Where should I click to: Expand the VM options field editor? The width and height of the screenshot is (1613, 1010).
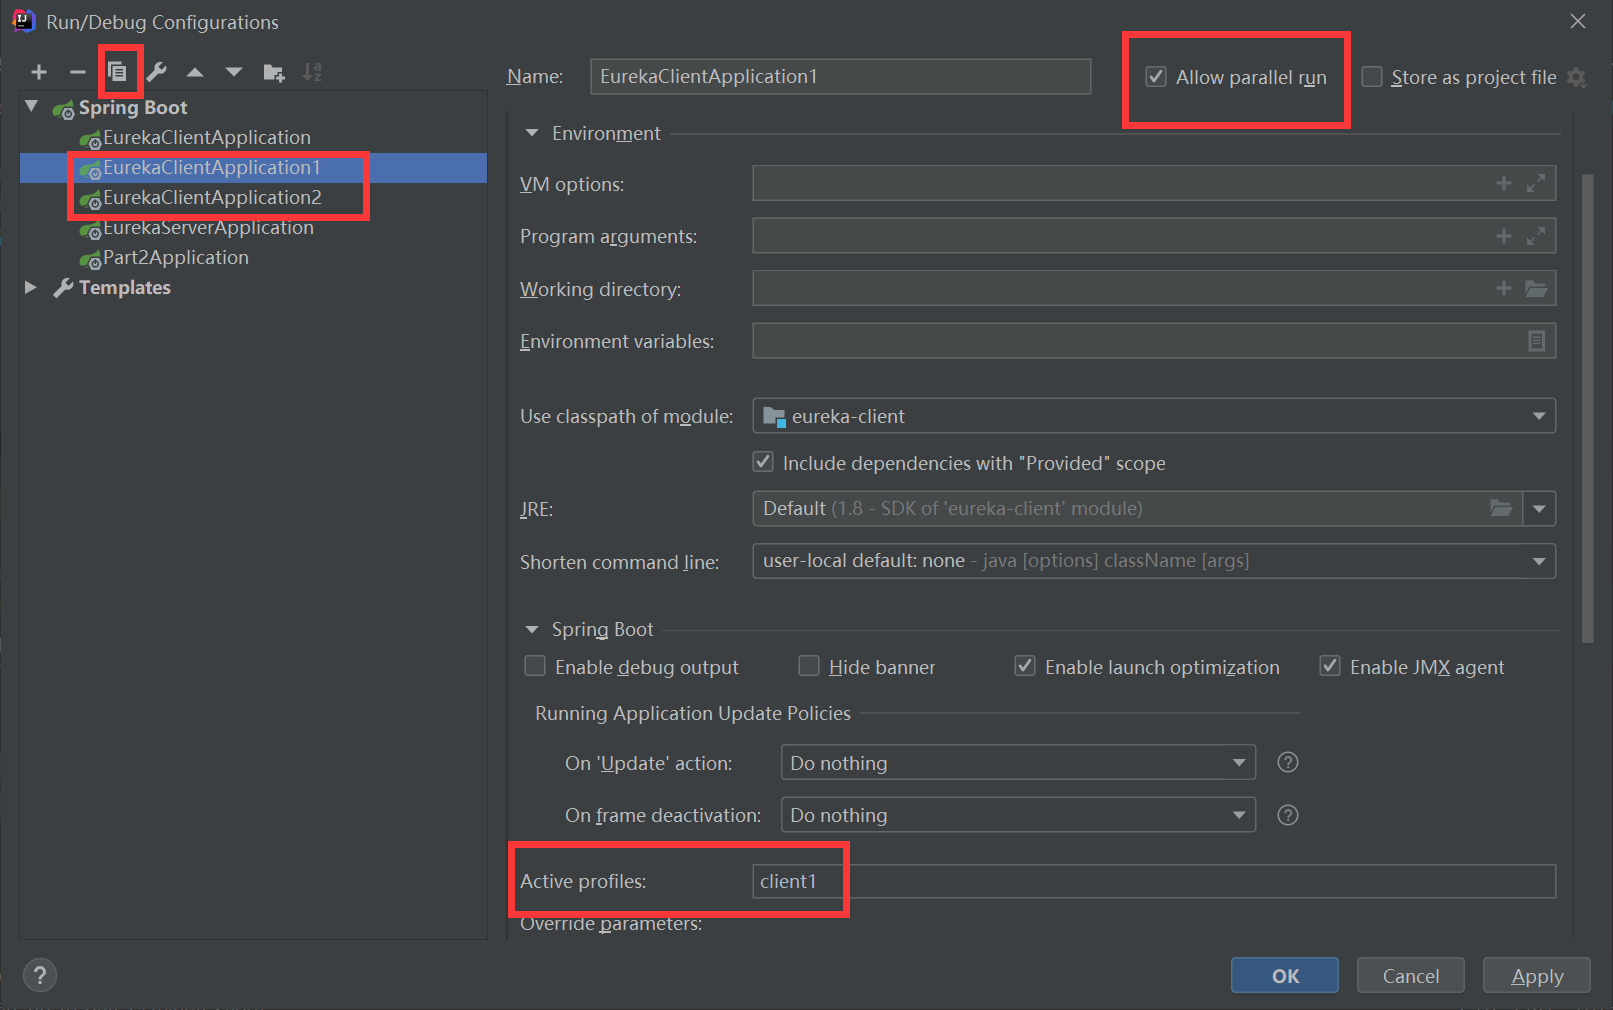[x=1536, y=183]
